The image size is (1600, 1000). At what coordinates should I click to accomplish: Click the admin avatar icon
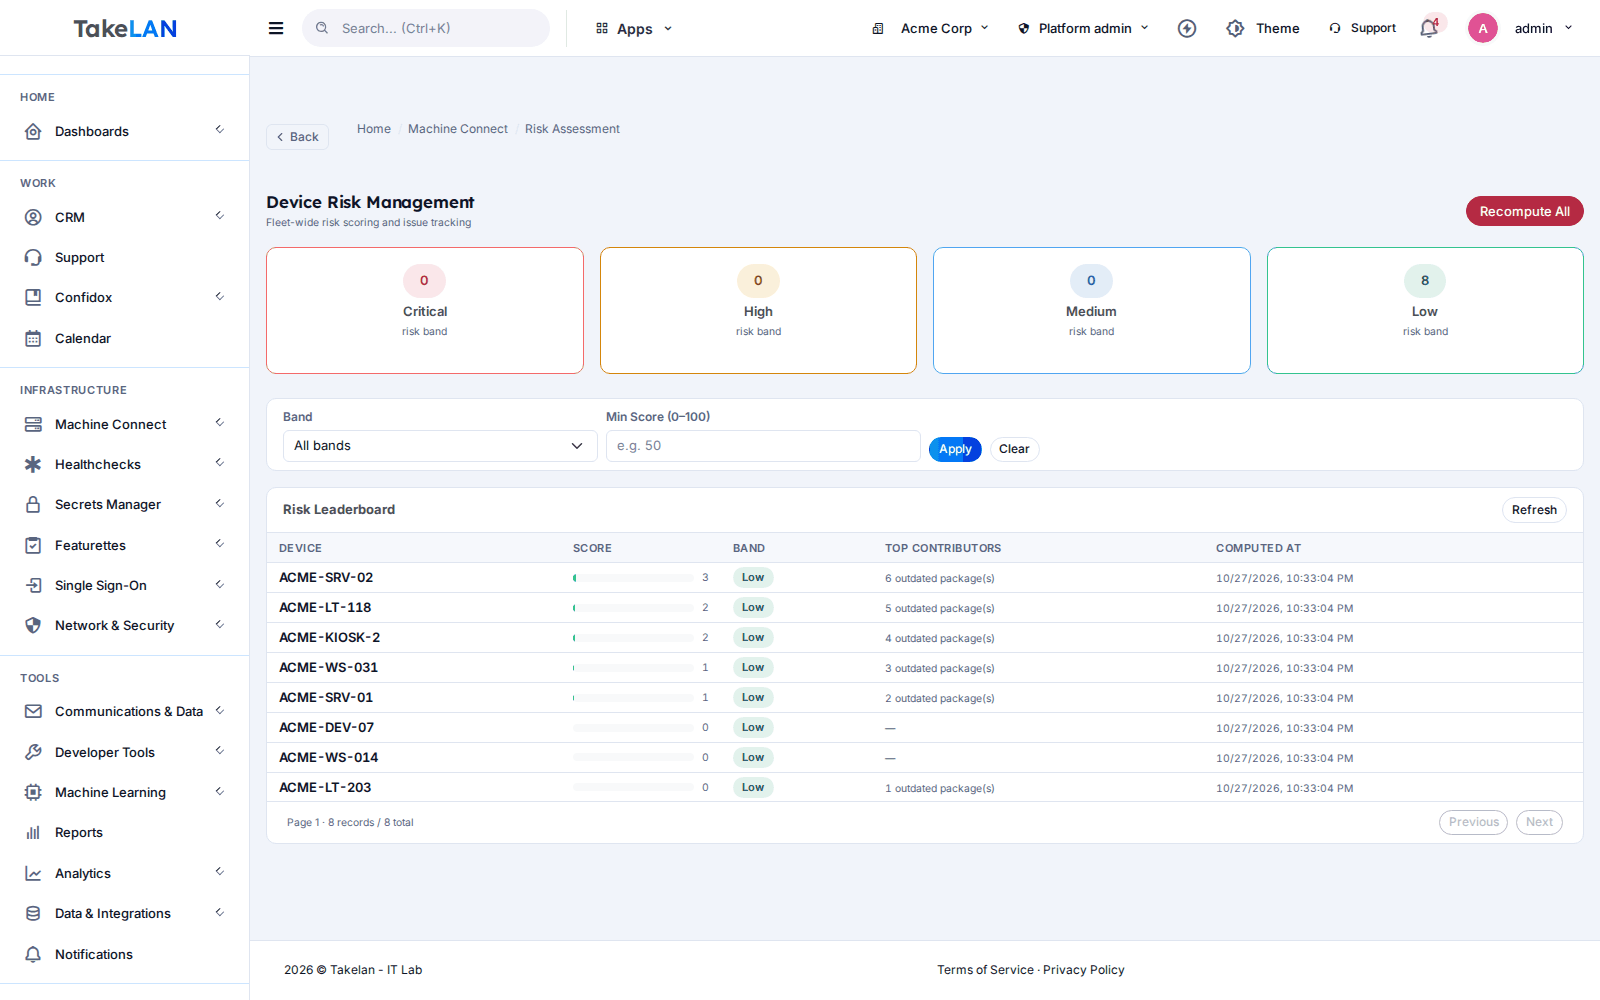click(x=1483, y=28)
